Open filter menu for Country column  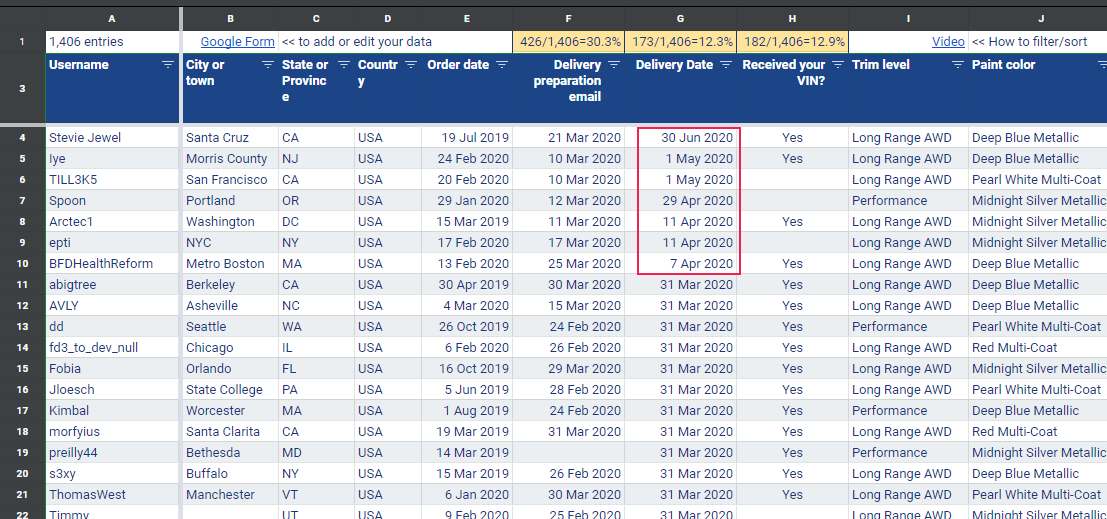(411, 65)
